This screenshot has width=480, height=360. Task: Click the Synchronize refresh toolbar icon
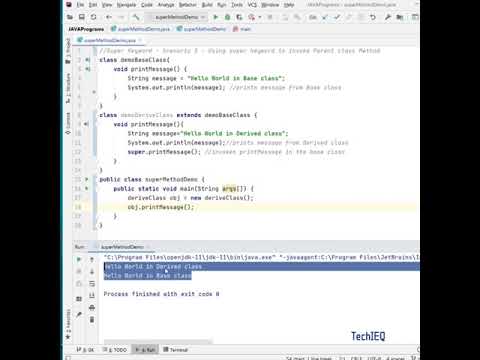coord(94,17)
